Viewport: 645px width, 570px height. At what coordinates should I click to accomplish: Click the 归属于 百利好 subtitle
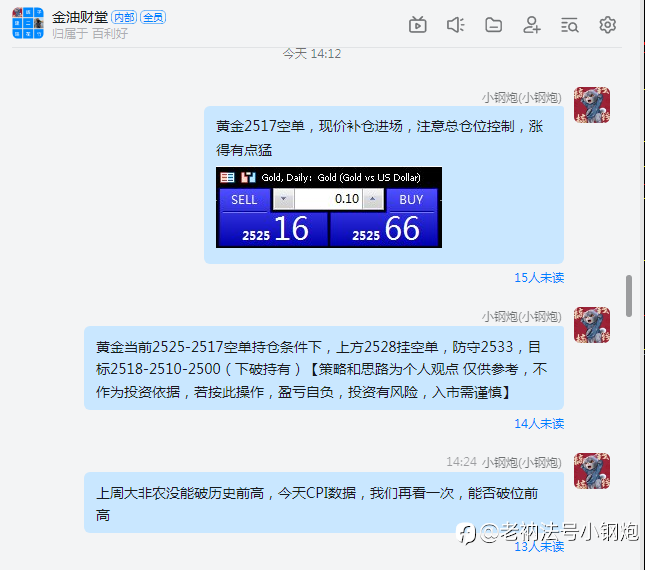[90, 33]
